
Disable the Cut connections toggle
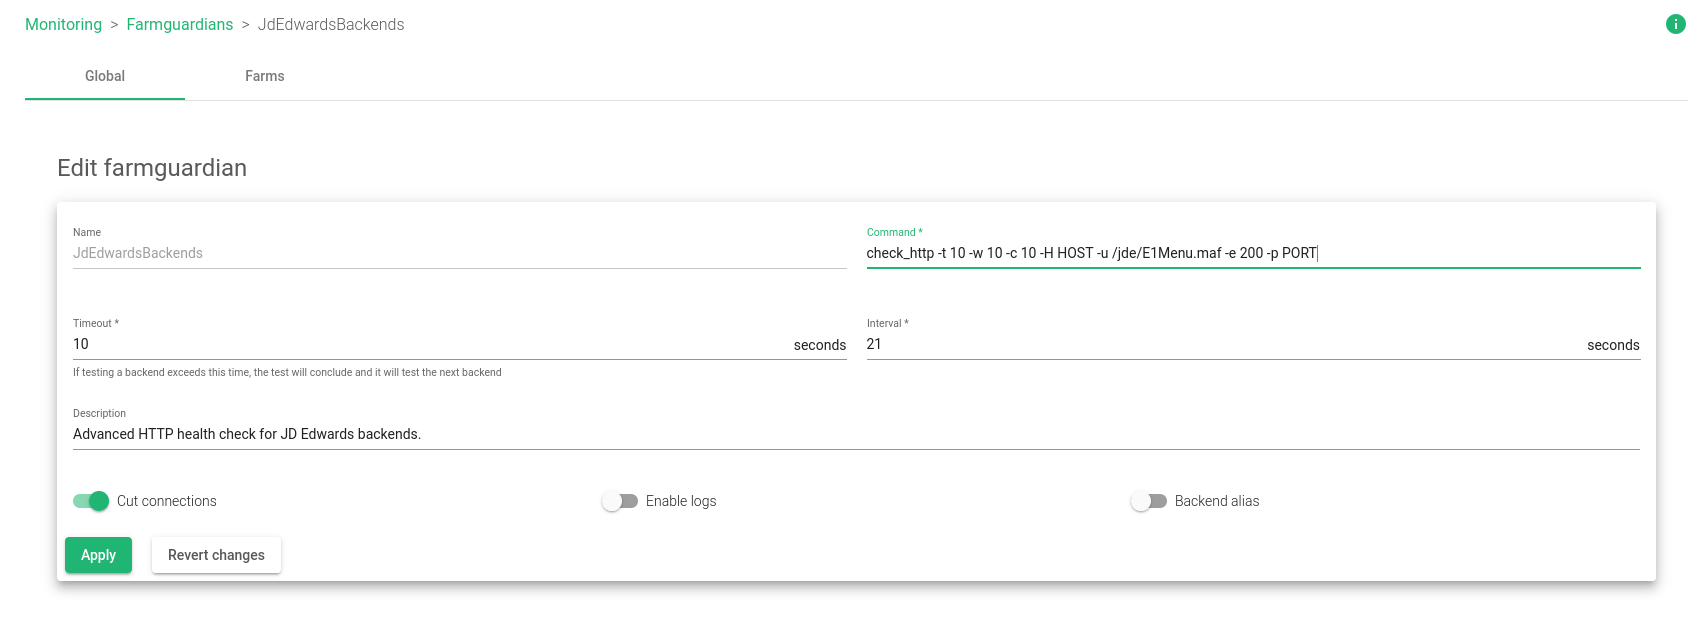(91, 501)
